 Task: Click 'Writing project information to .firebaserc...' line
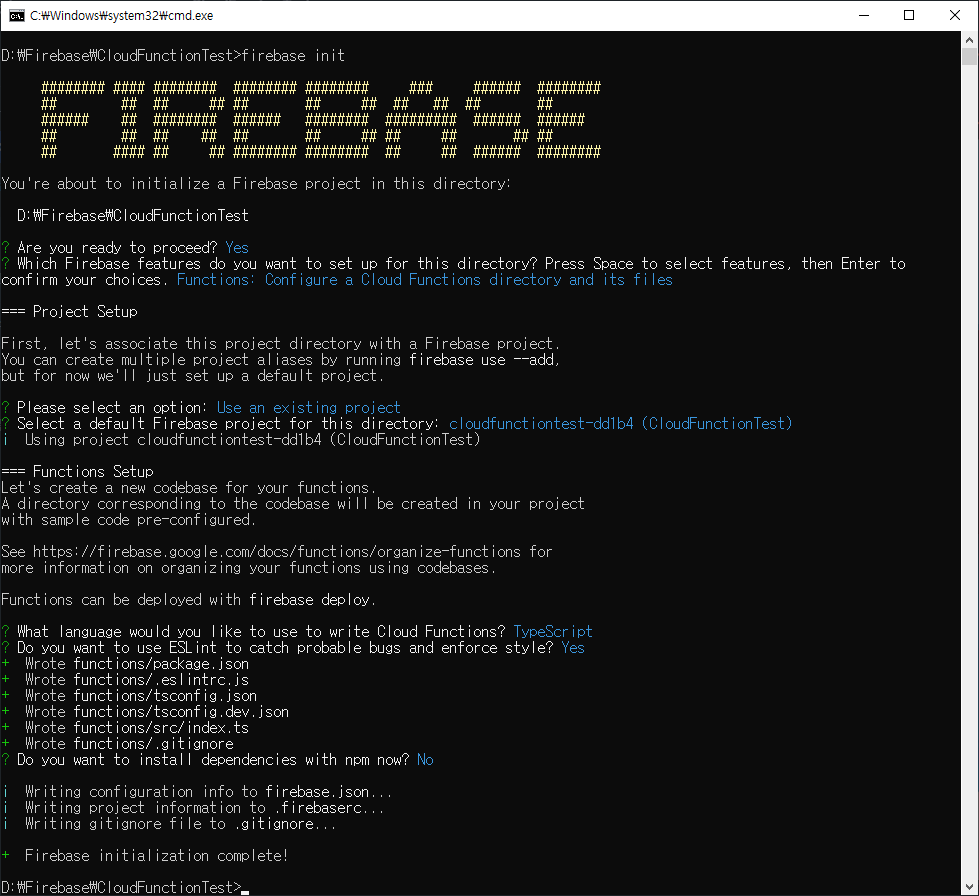(x=193, y=808)
